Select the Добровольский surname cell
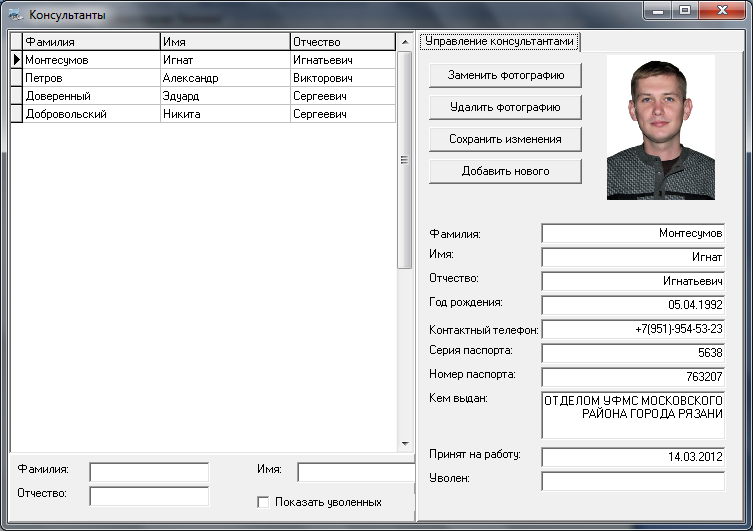The width and height of the screenshot is (753, 531). 91,114
